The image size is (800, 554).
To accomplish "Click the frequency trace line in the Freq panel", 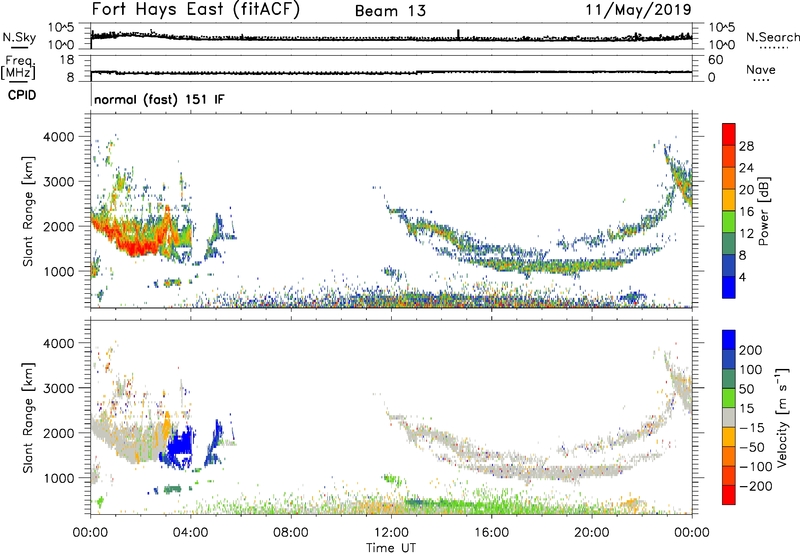I will click(391, 73).
